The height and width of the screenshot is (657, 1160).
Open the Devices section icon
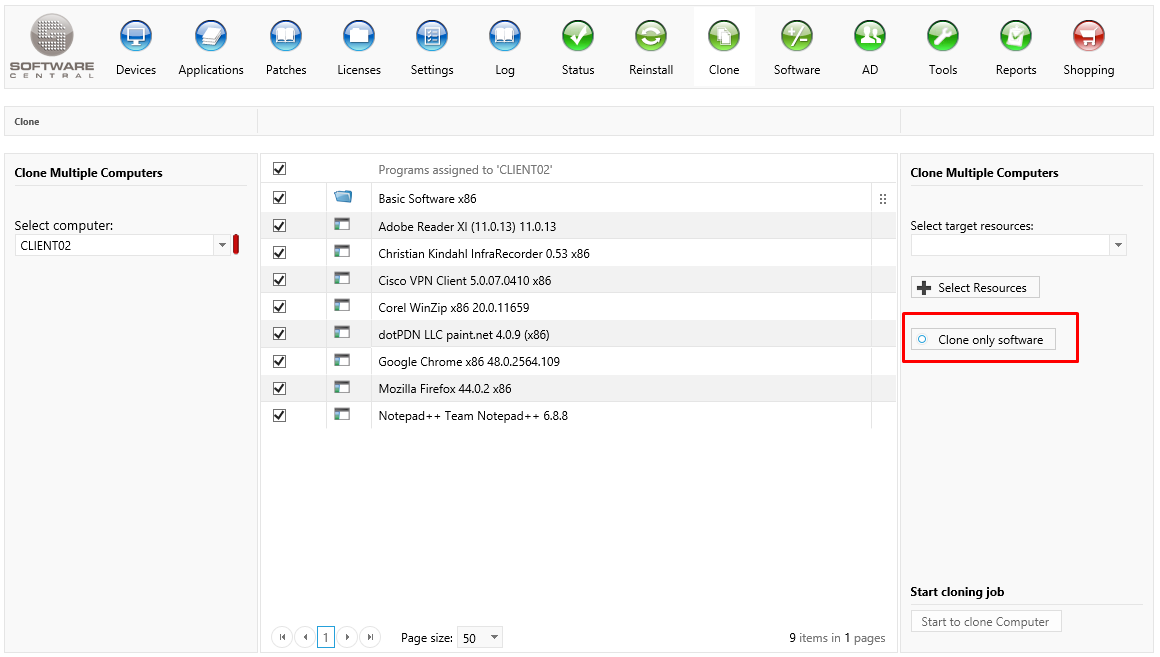(x=136, y=37)
